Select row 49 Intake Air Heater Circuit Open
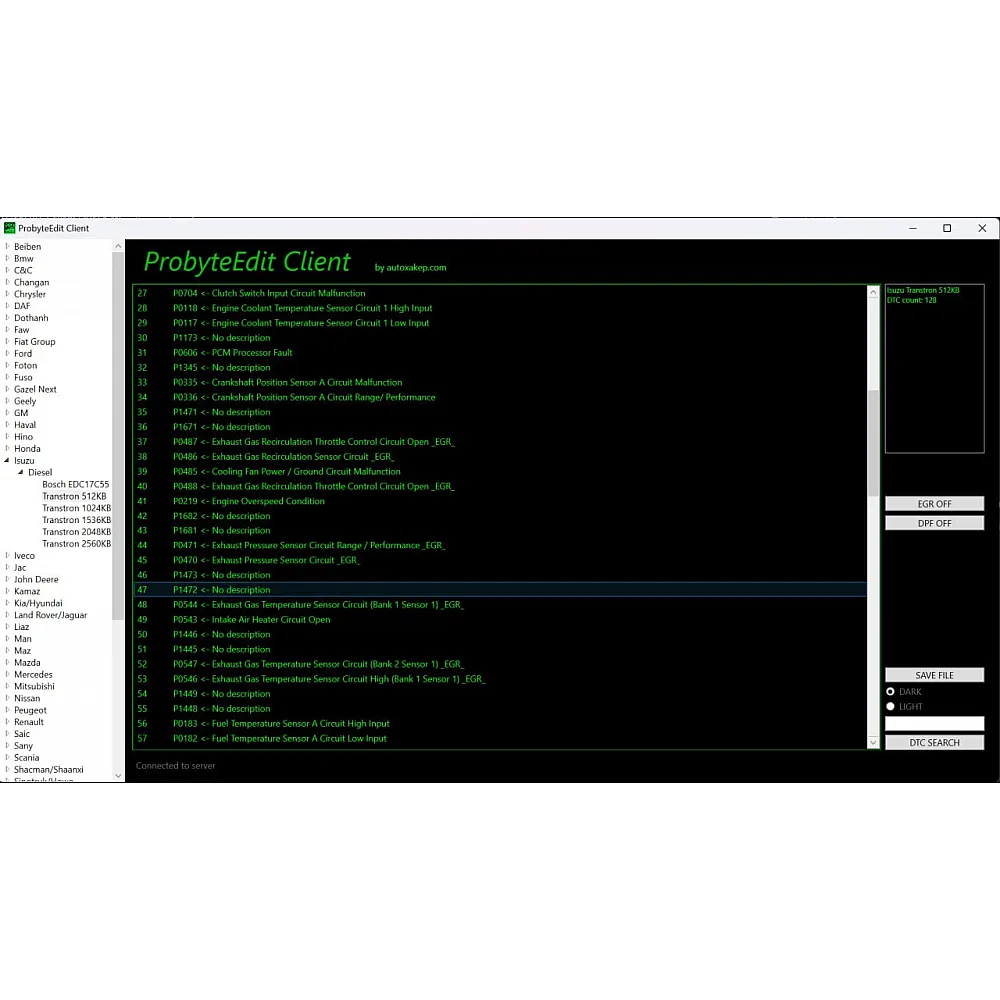Viewport: 1000px width, 1000px height. tap(270, 620)
